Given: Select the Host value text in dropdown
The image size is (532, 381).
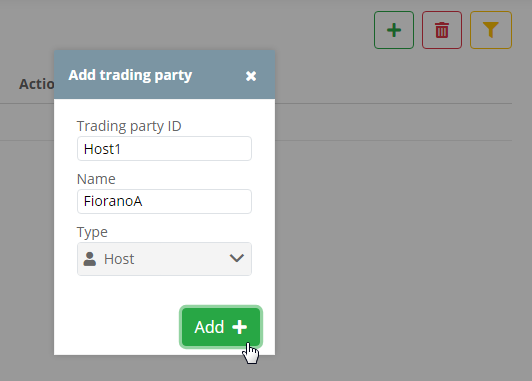Looking at the screenshot, I should [119, 259].
